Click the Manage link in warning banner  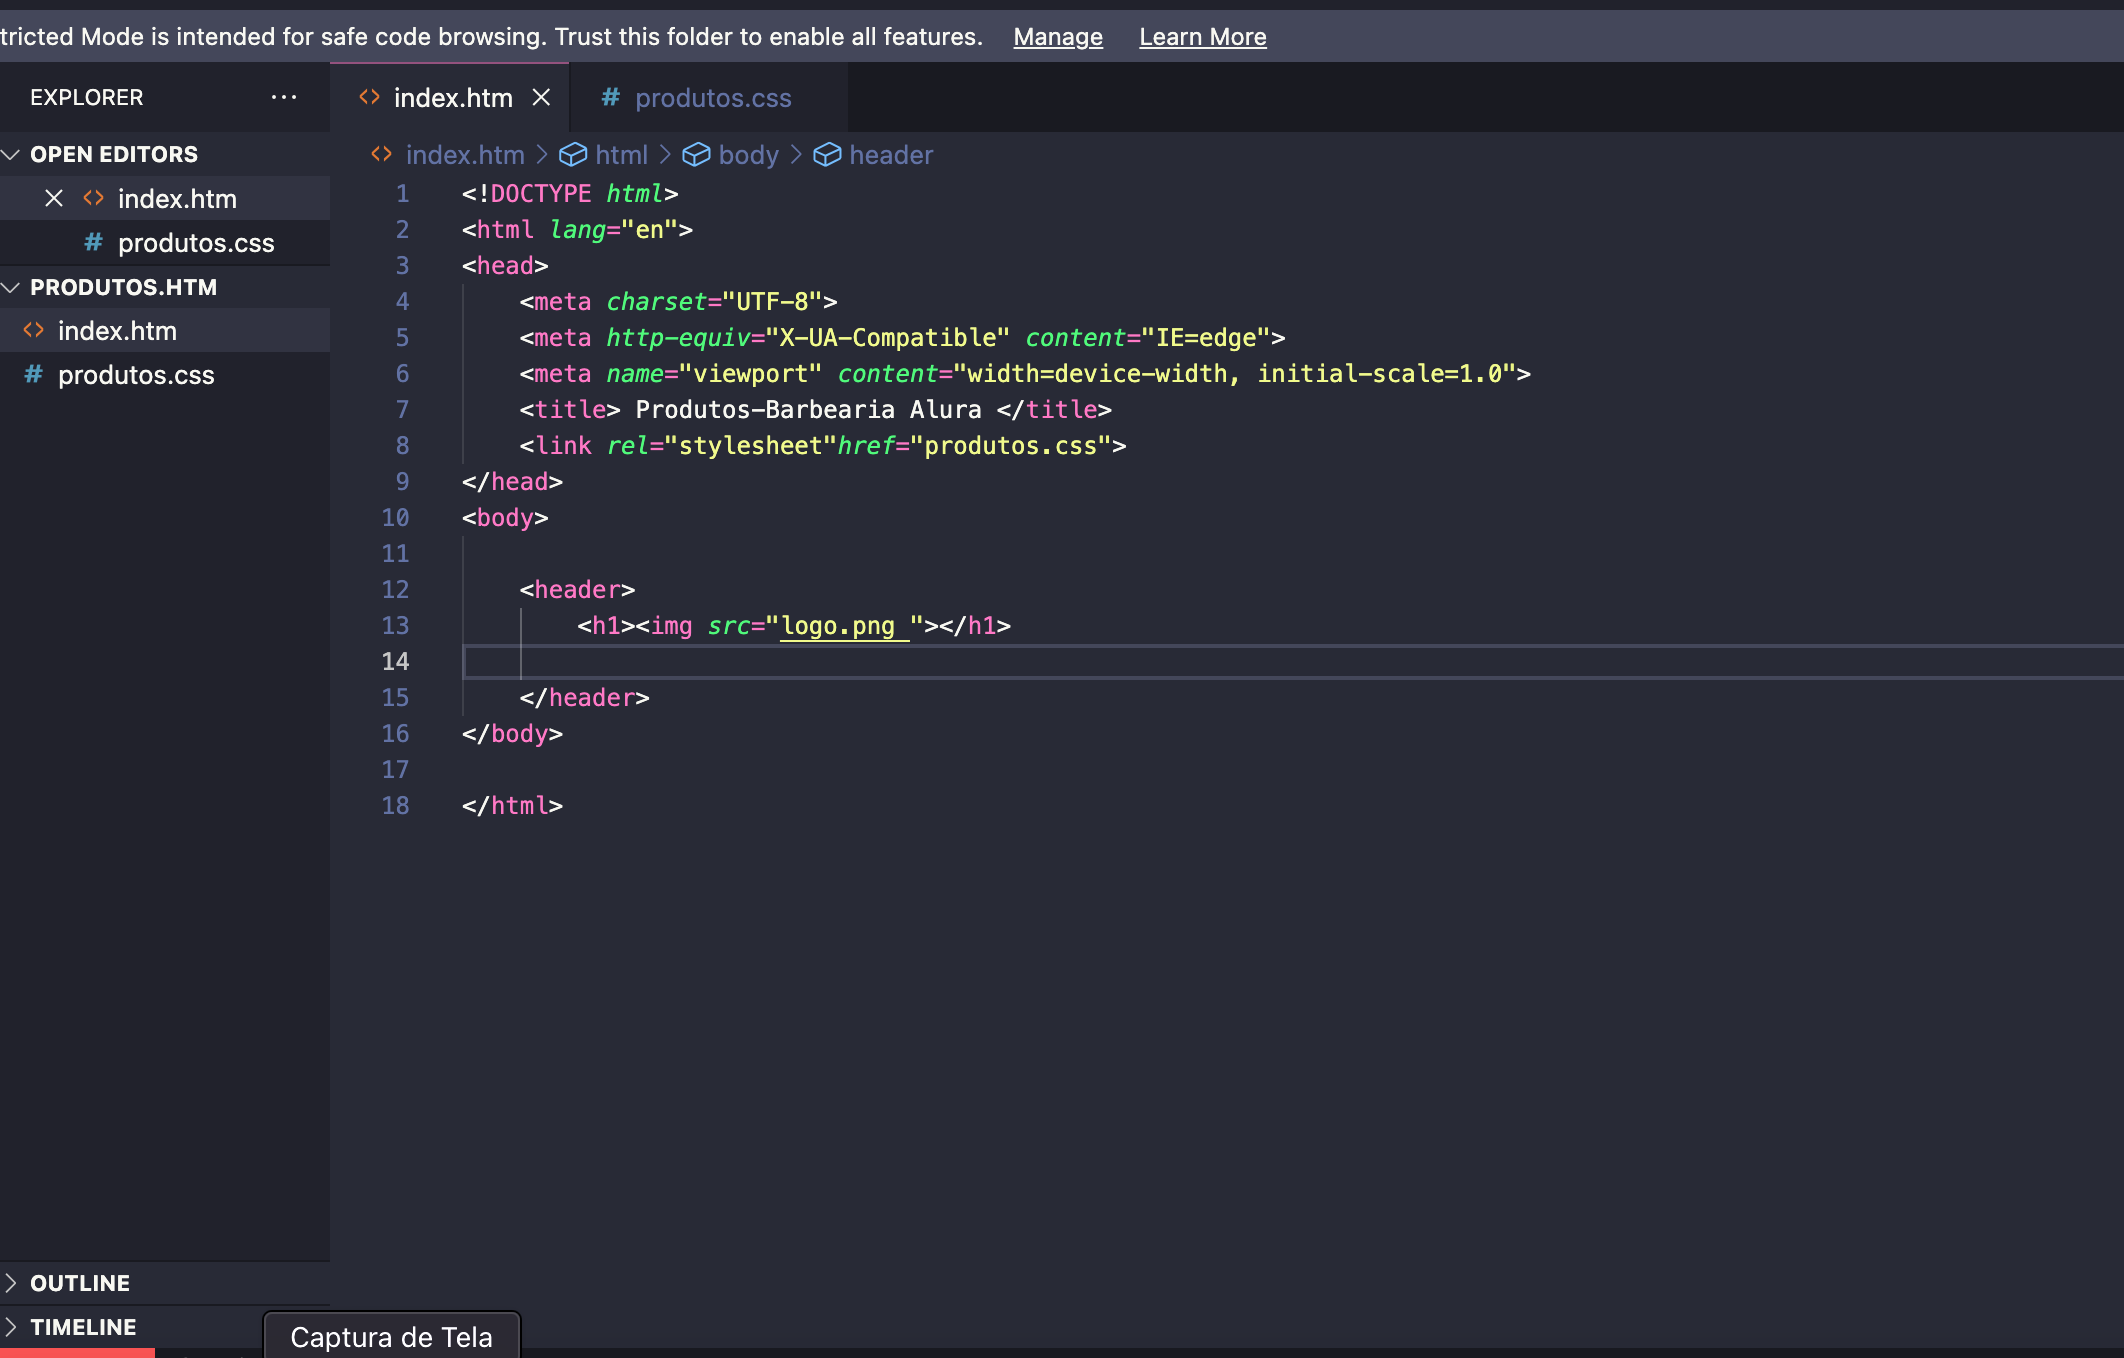[1057, 34]
